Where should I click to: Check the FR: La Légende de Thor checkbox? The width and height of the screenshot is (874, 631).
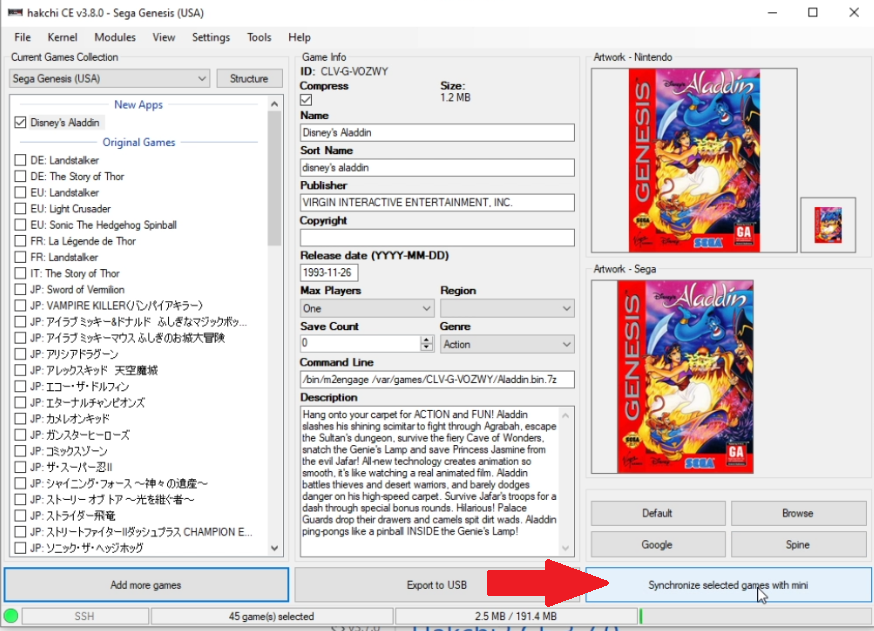point(21,241)
